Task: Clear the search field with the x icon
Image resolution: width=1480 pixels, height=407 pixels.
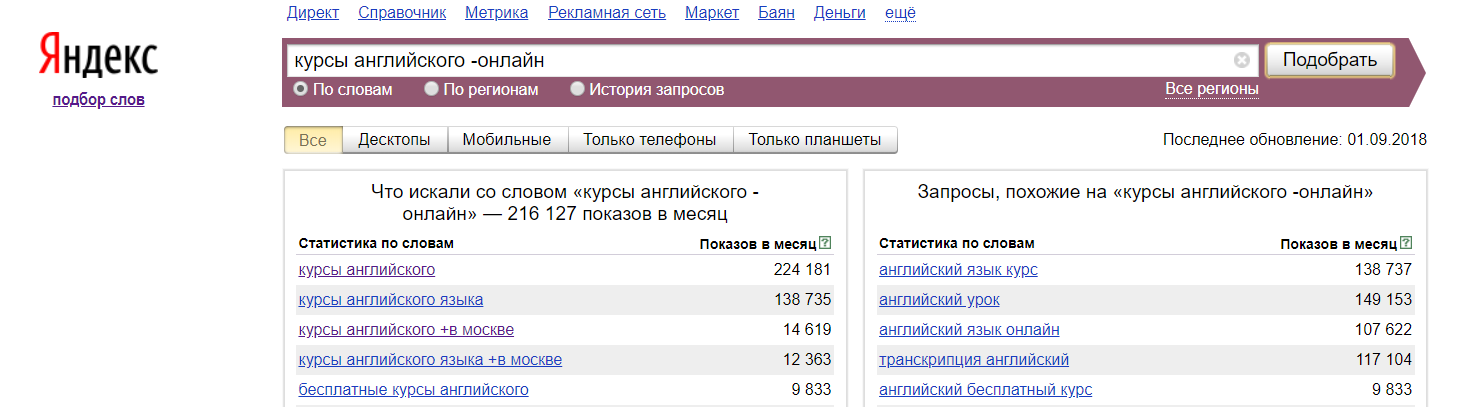Action: pos(1242,60)
